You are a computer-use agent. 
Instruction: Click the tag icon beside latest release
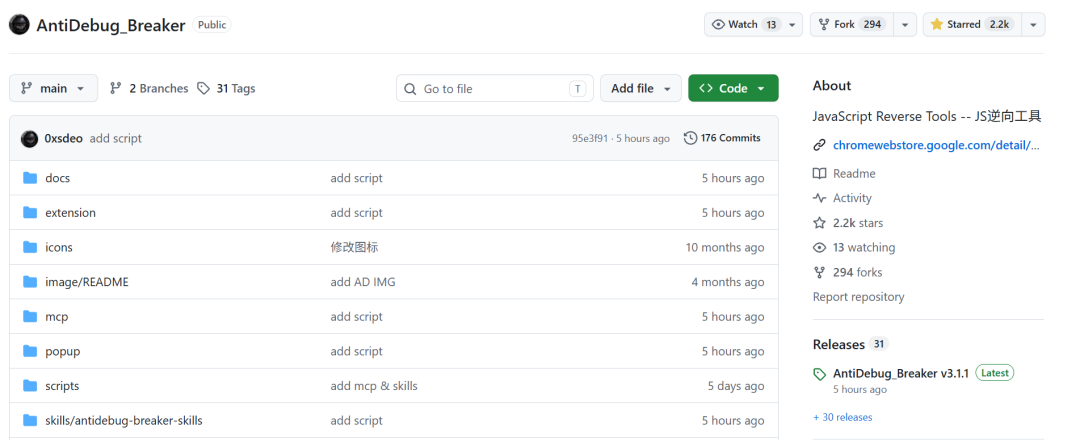(820, 374)
